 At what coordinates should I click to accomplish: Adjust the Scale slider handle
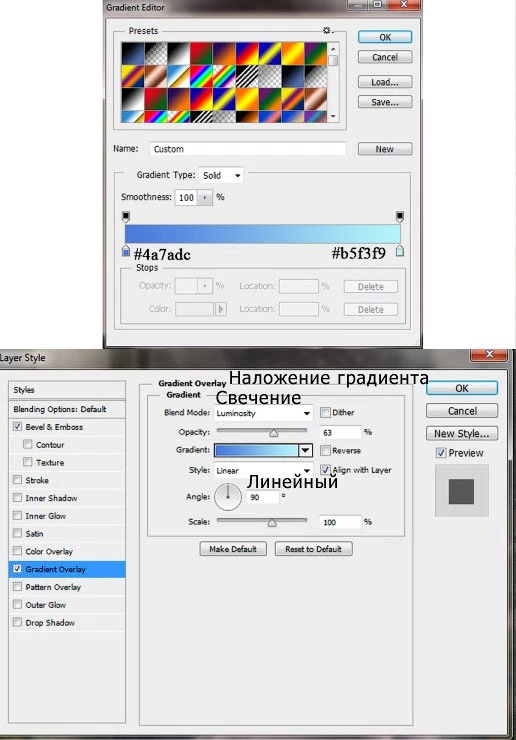pos(272,522)
